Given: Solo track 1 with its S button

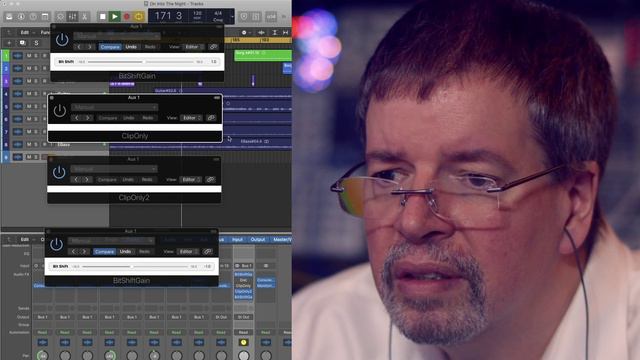Looking at the screenshot, I should pos(36,56).
